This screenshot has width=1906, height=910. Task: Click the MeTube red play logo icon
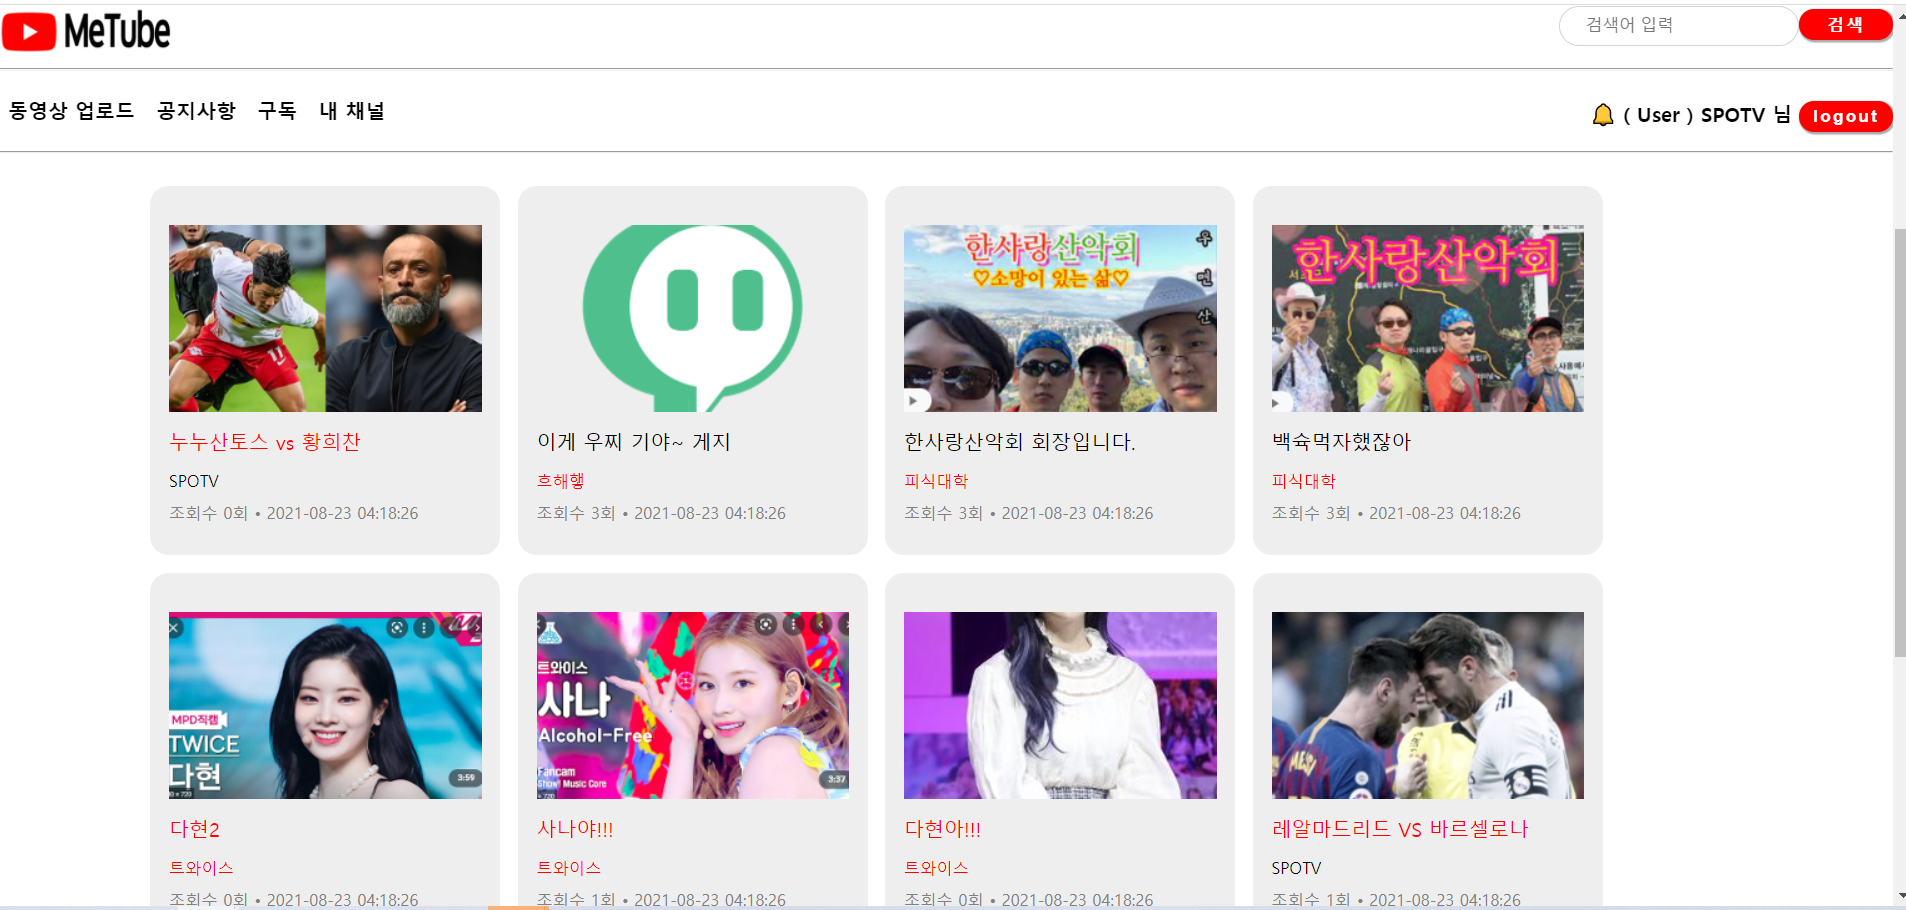pos(29,32)
